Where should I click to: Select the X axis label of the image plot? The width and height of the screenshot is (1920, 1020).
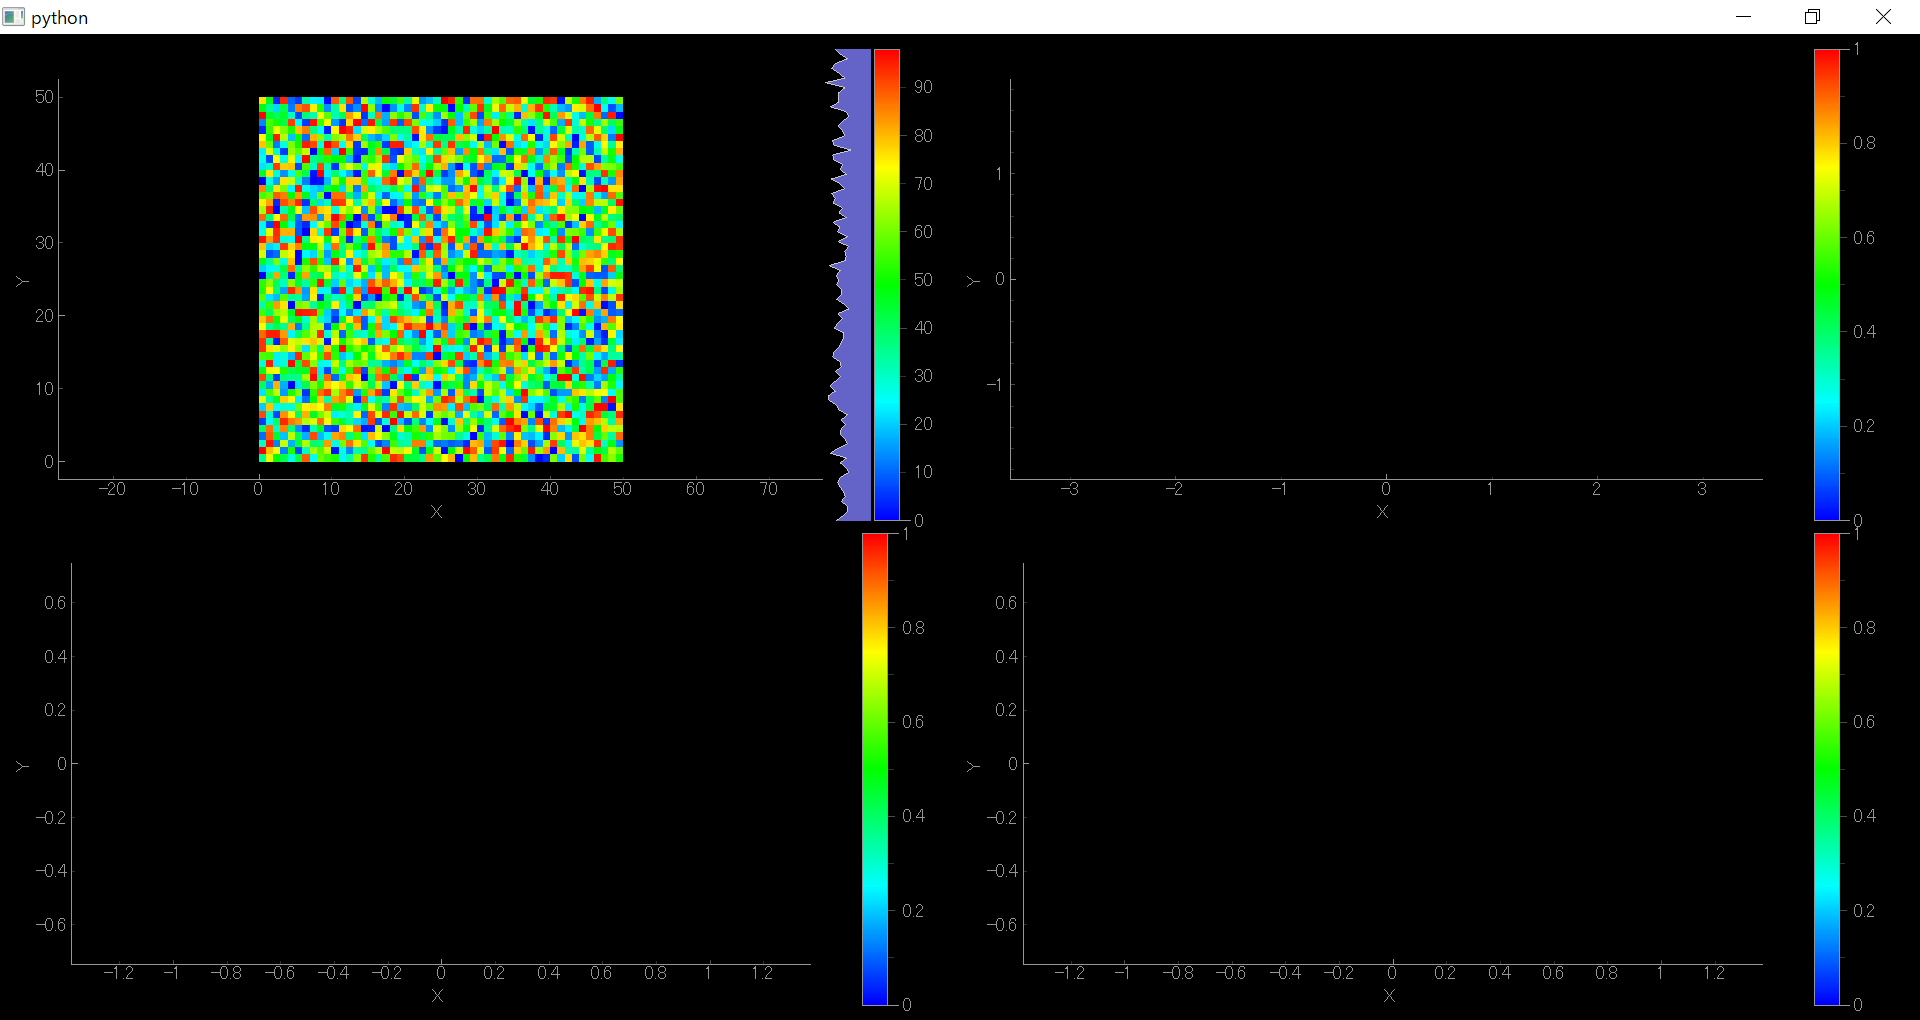click(437, 512)
